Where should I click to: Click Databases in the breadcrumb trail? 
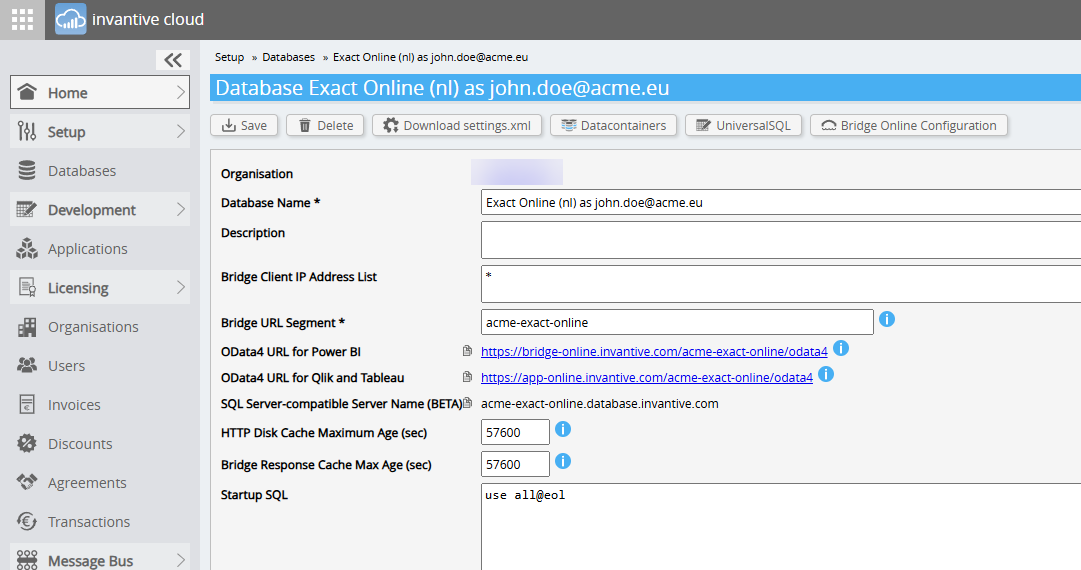point(288,57)
